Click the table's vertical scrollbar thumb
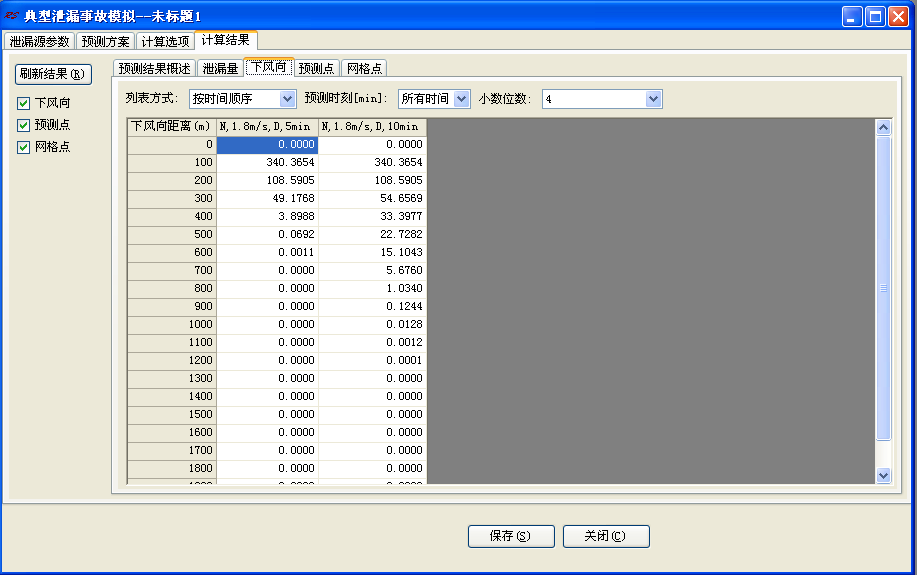Image resolution: width=917 pixels, height=575 pixels. pyautogui.click(x=884, y=288)
